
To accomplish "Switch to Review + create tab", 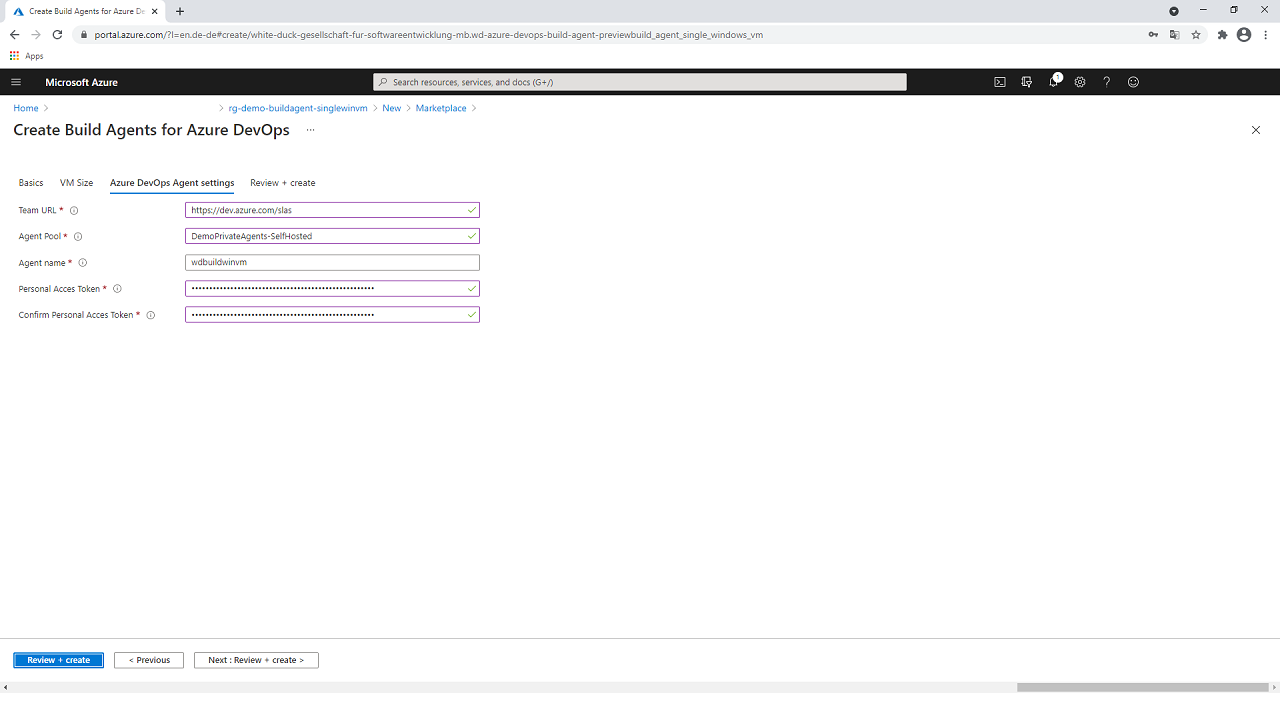I will [x=283, y=183].
